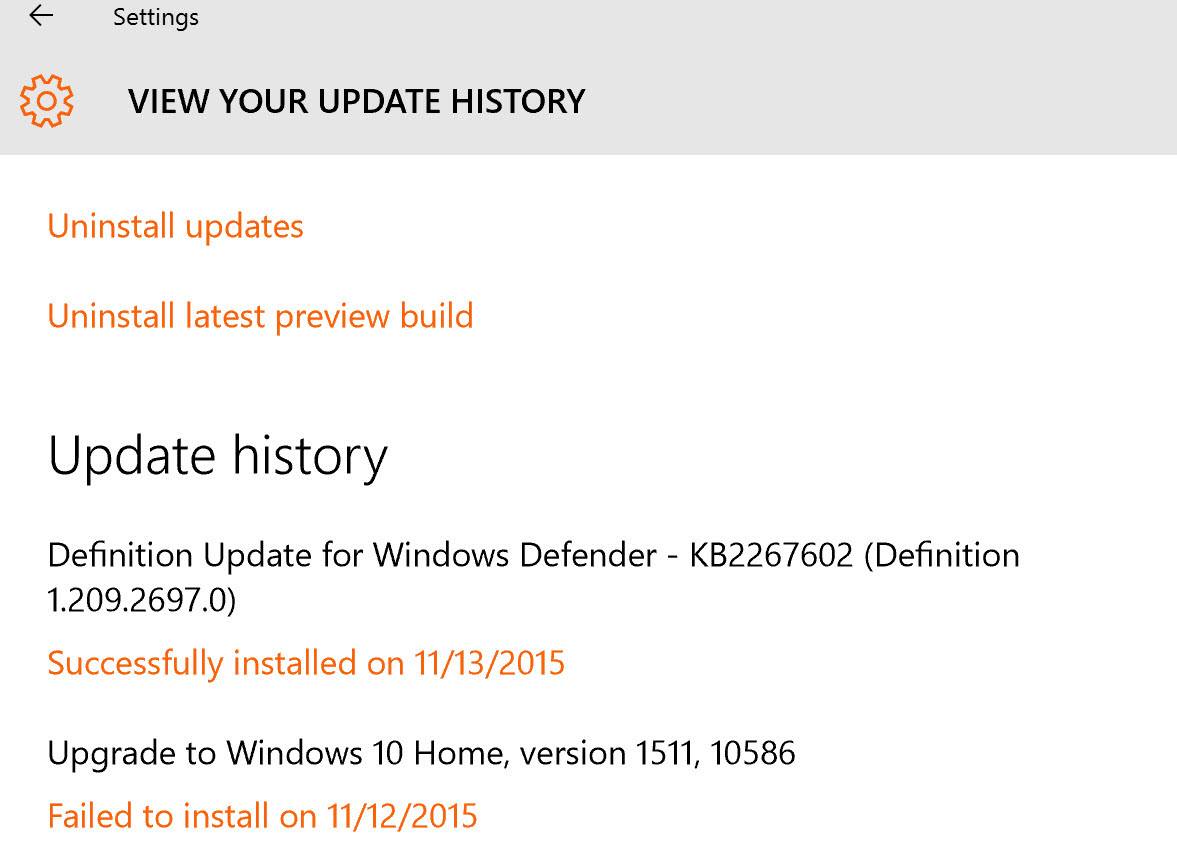
Task: Open the Uninstall updates link
Action: [x=175, y=226]
